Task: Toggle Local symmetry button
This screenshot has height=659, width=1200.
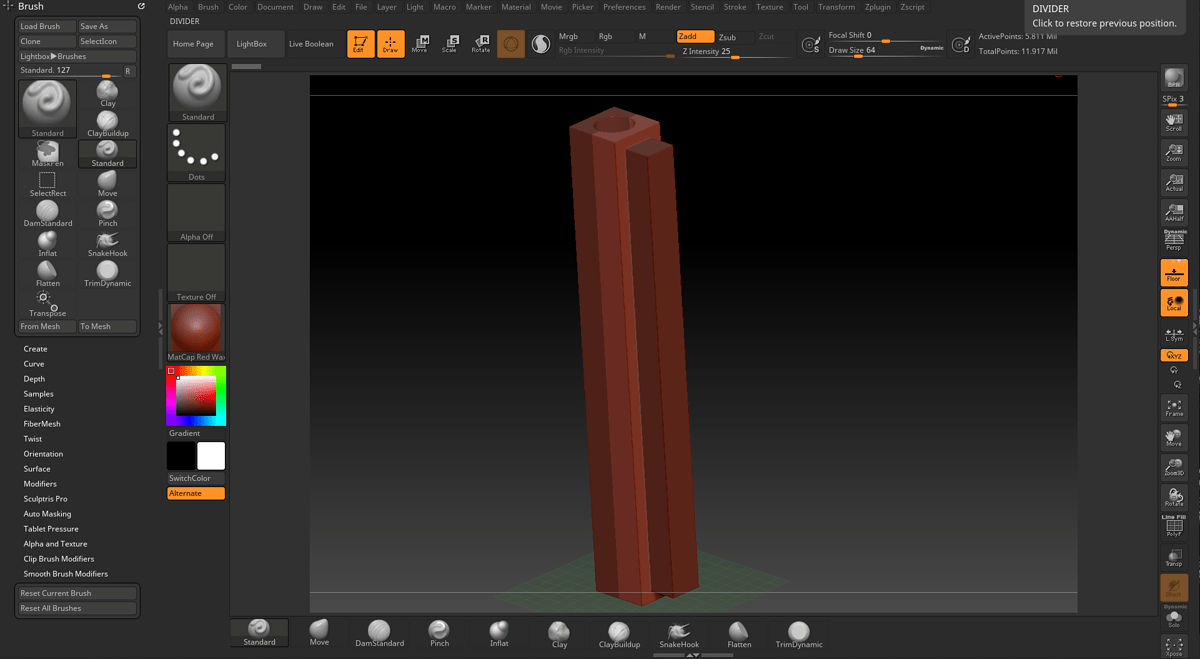Action: click(x=1174, y=302)
